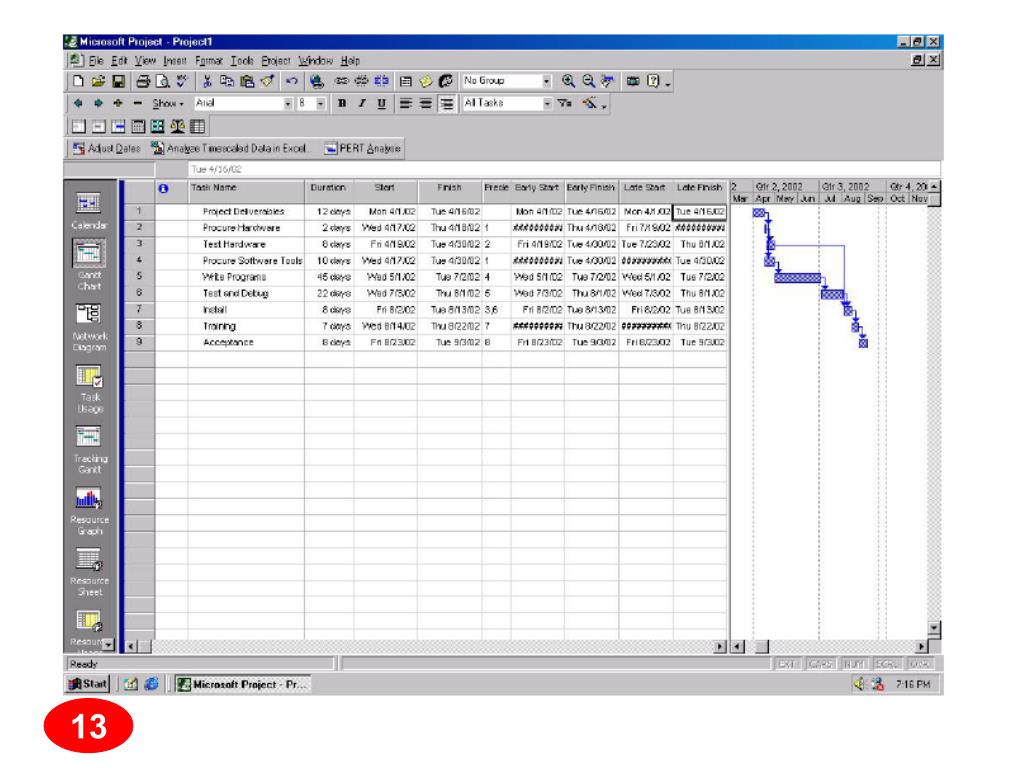1024x768 pixels.
Task: Click the Zoom Out magnifier
Action: point(588,81)
